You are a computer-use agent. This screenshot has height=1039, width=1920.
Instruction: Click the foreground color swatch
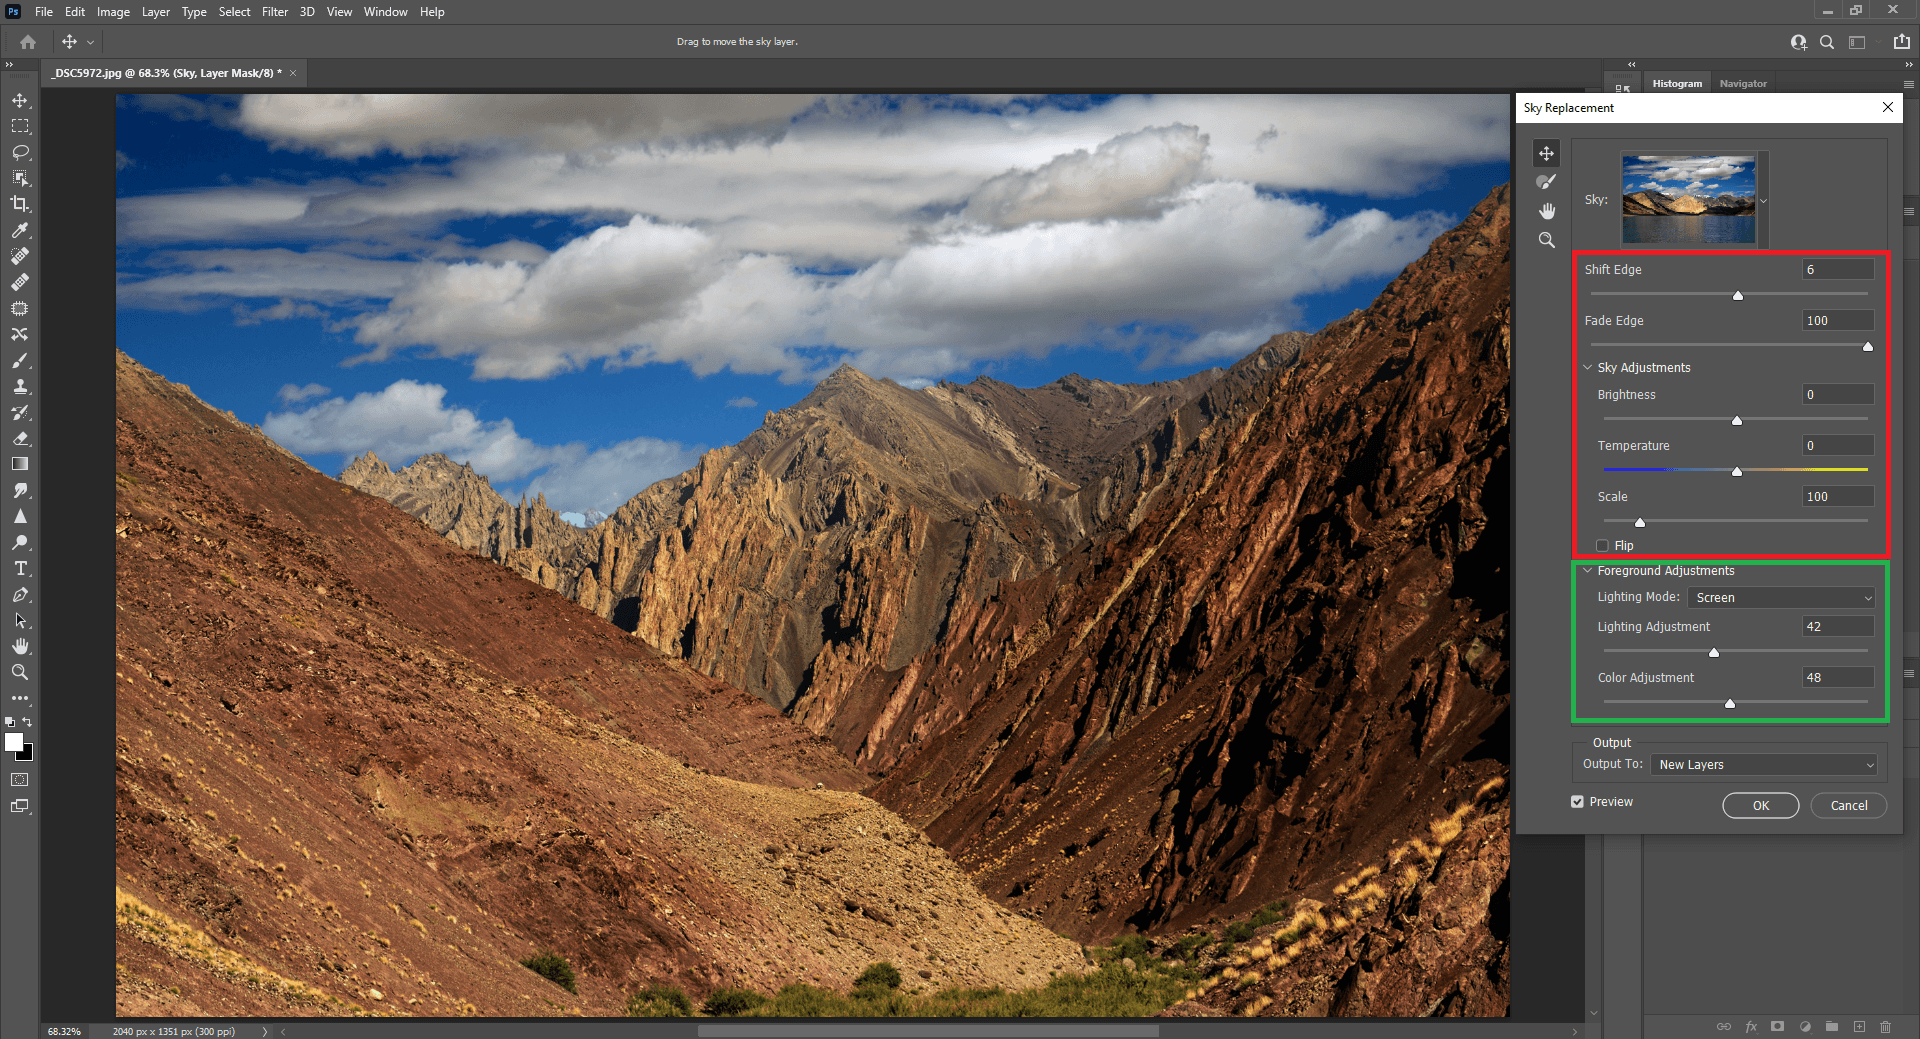[14, 742]
